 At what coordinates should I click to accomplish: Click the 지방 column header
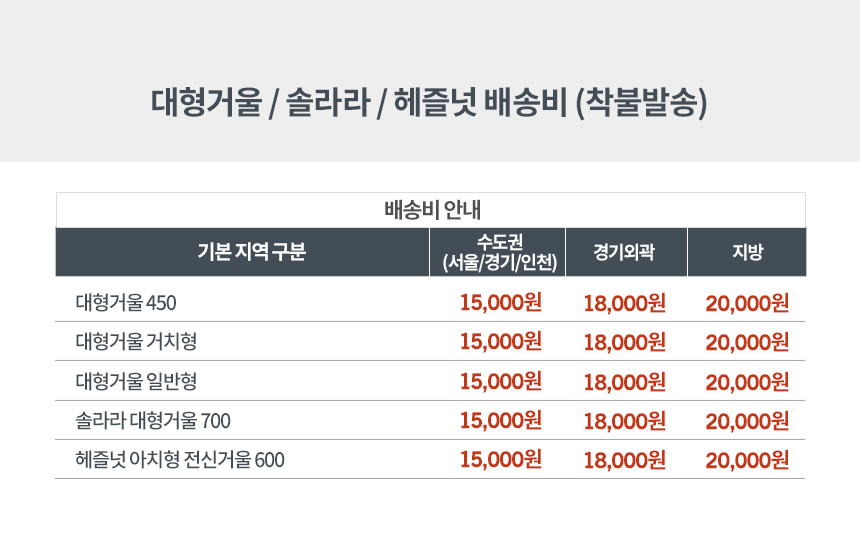747,253
